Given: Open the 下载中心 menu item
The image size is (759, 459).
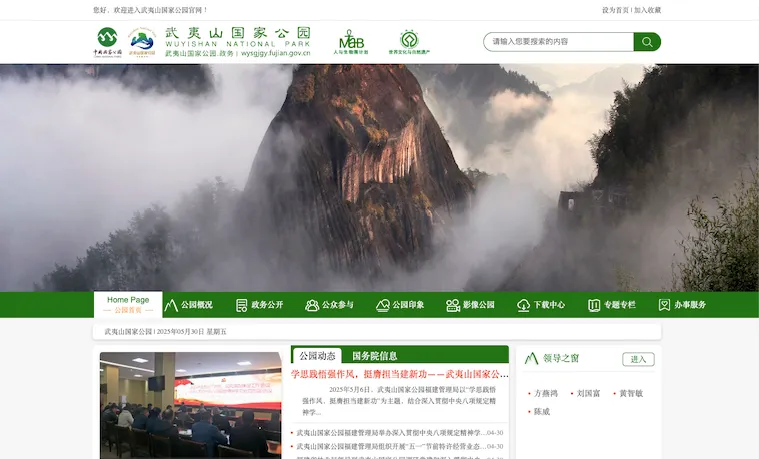Looking at the screenshot, I should [x=541, y=305].
